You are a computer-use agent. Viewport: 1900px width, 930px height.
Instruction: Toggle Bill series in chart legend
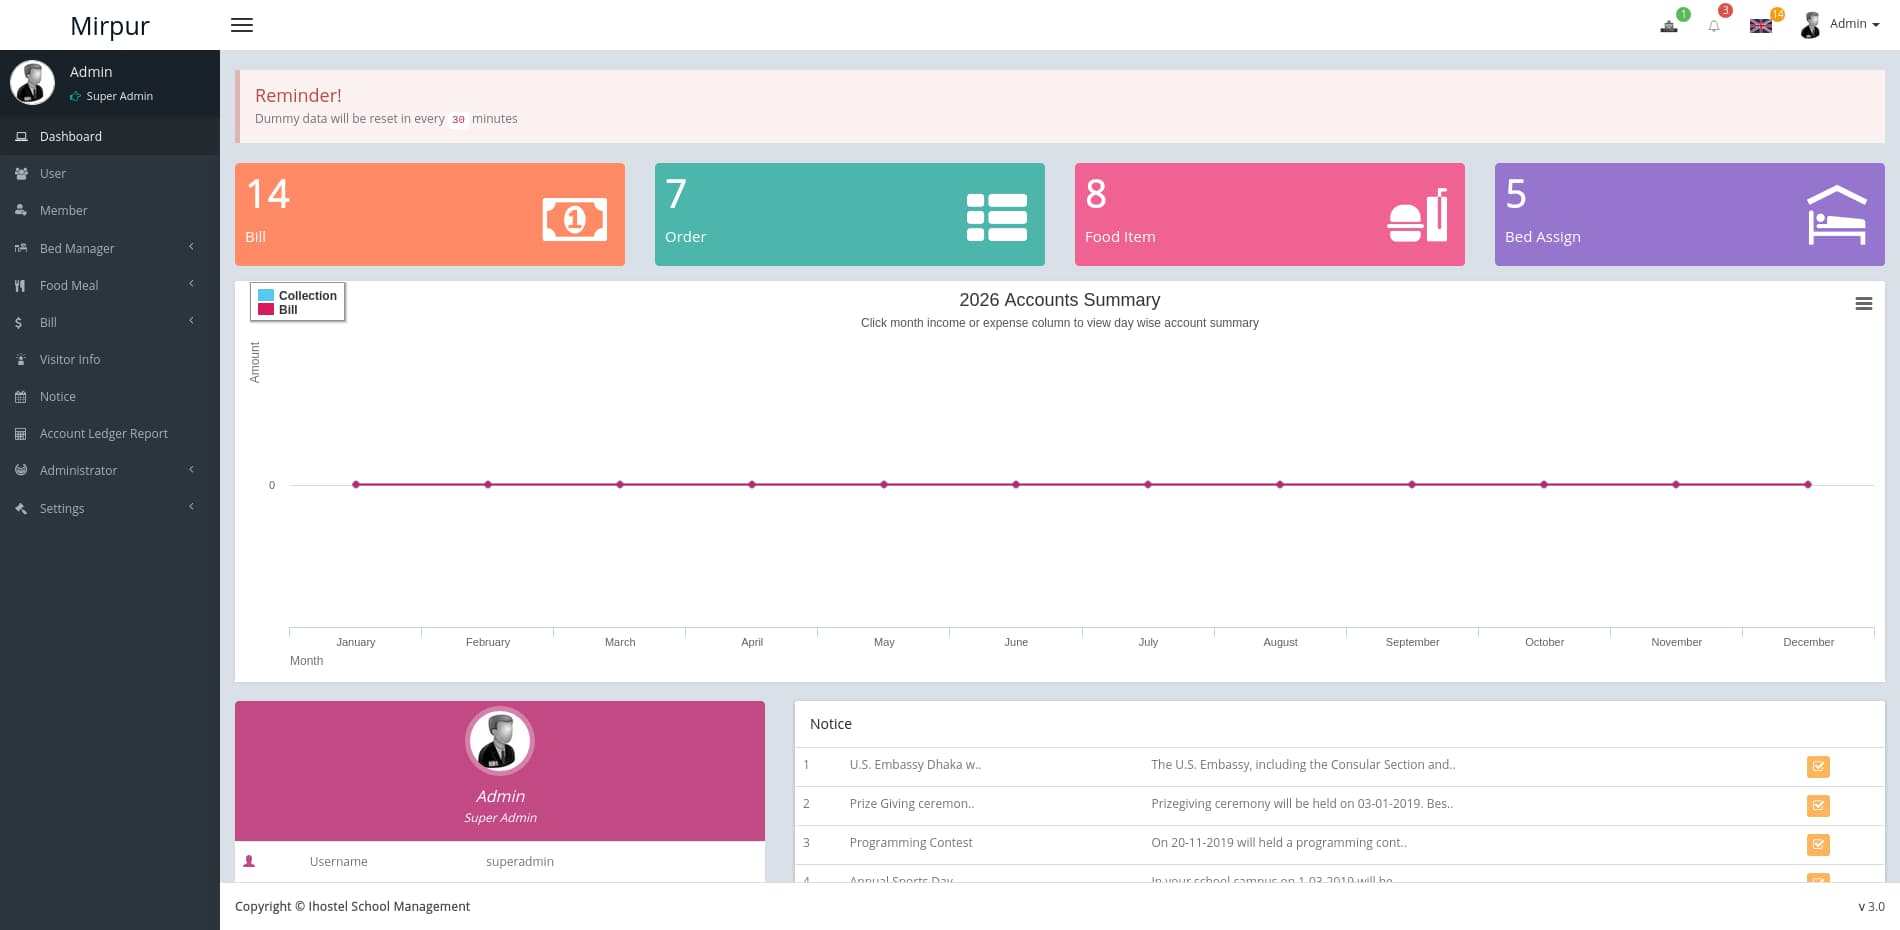(x=288, y=310)
